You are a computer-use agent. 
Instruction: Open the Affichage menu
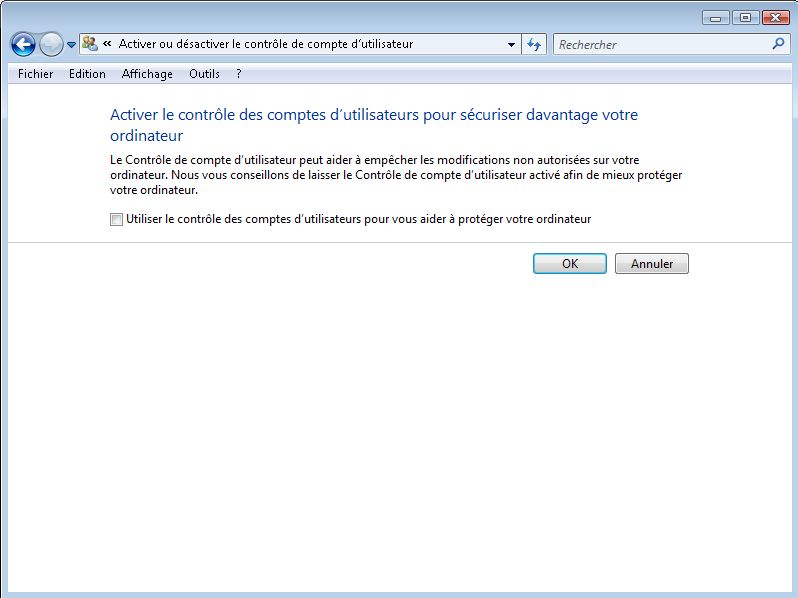[147, 74]
